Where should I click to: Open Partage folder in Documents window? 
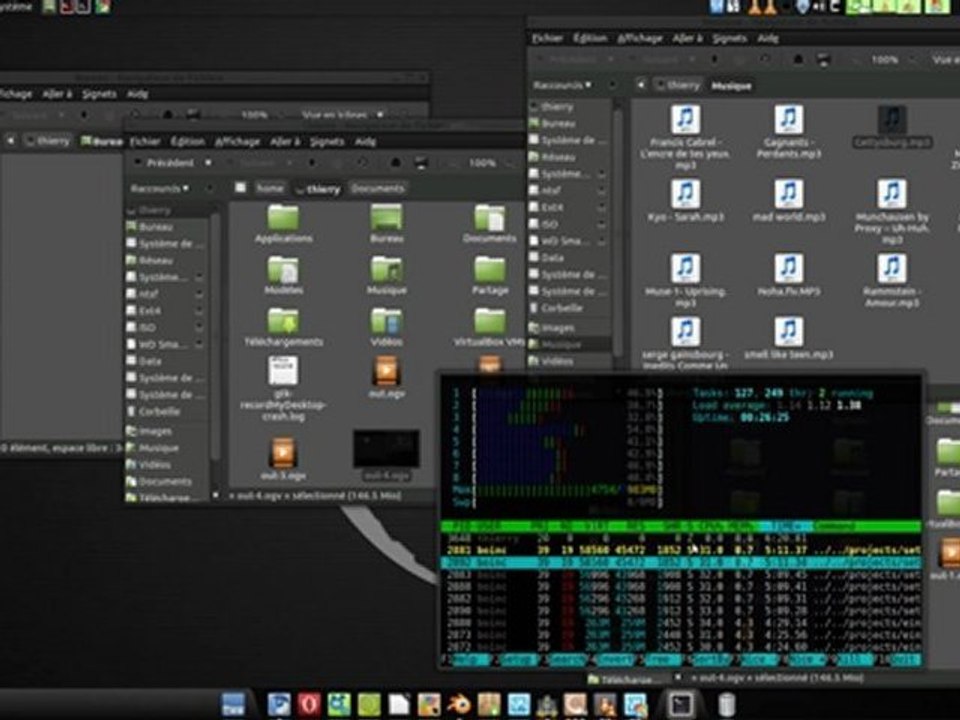490,276
